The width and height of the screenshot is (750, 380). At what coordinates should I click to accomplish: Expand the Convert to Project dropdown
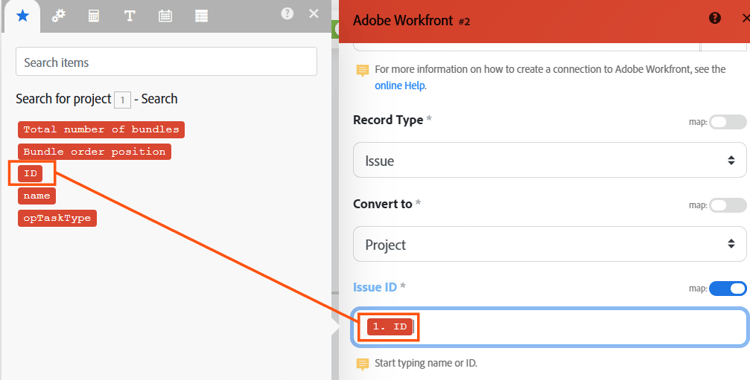click(550, 244)
